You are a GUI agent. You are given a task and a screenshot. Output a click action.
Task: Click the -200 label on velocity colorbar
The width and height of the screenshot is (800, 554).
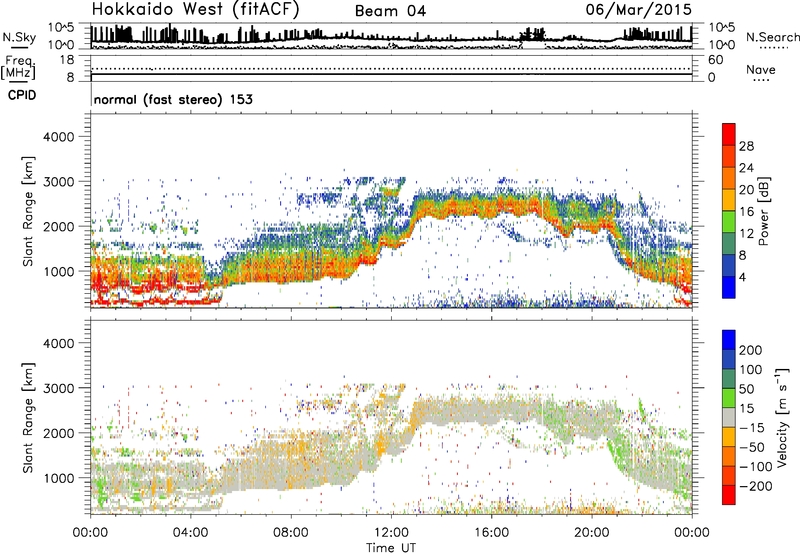coord(756,486)
